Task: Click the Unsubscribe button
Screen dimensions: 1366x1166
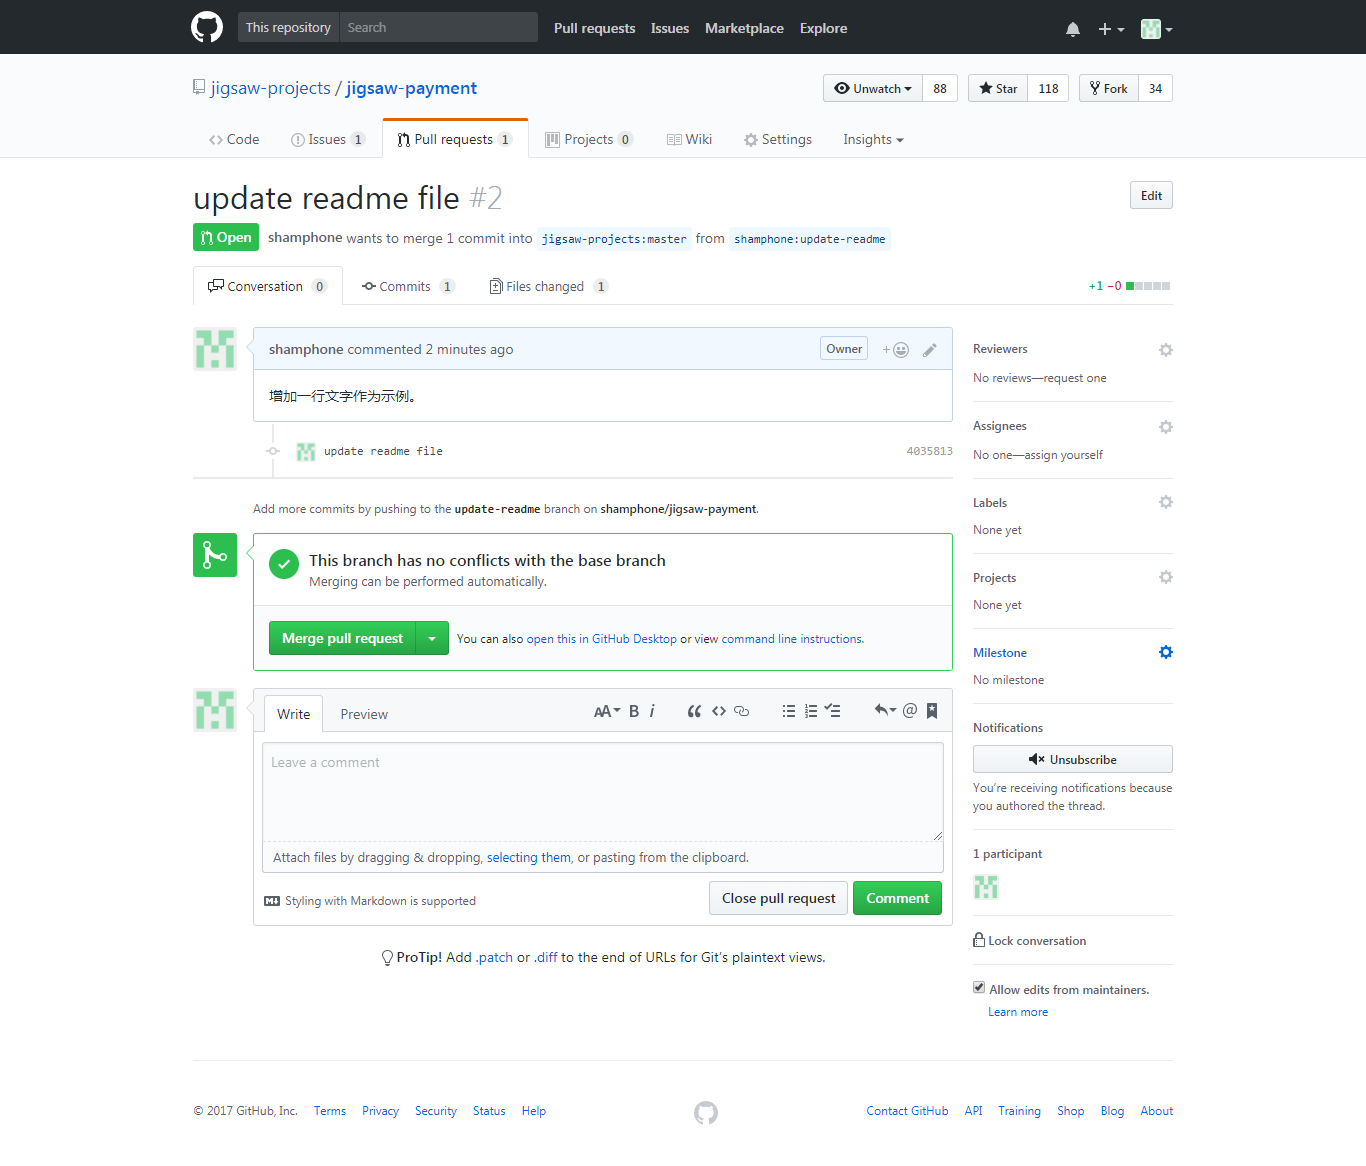Action: tap(1073, 759)
